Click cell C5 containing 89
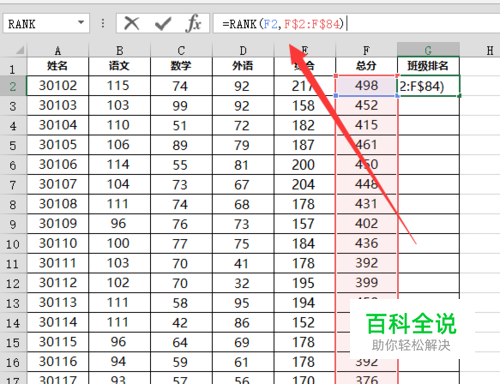This screenshot has width=500, height=384. (181, 145)
